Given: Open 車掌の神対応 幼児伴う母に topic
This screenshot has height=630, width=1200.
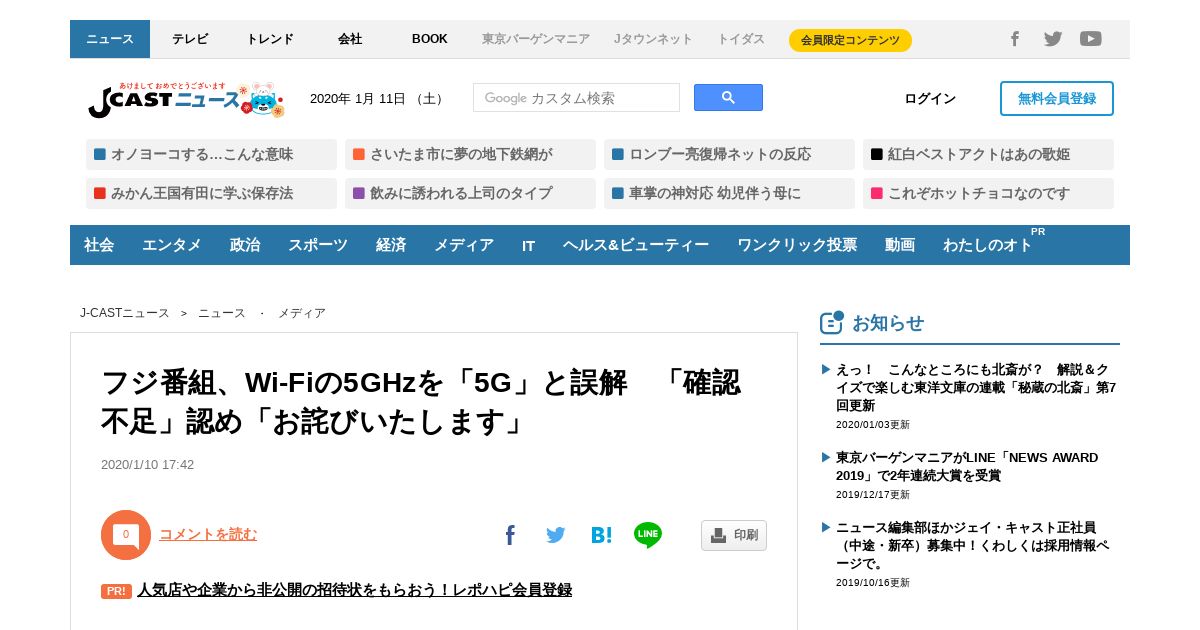Looking at the screenshot, I should [x=729, y=193].
